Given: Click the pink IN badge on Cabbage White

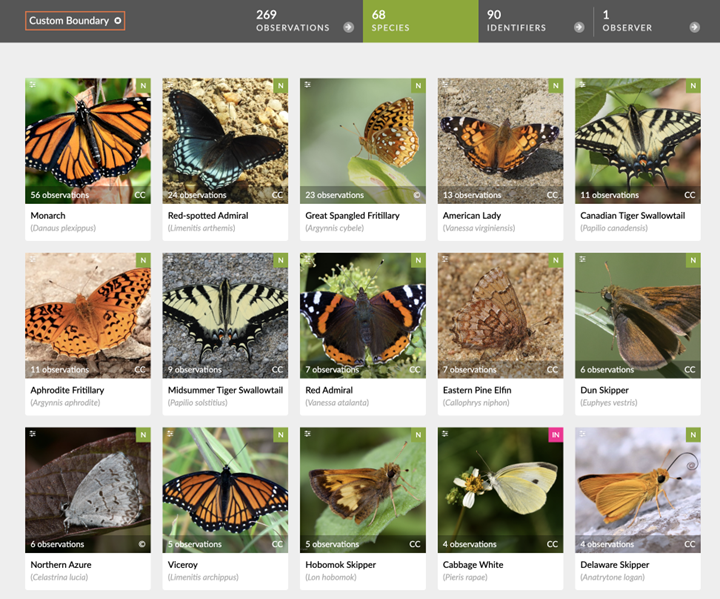Looking at the screenshot, I should (x=555, y=435).
